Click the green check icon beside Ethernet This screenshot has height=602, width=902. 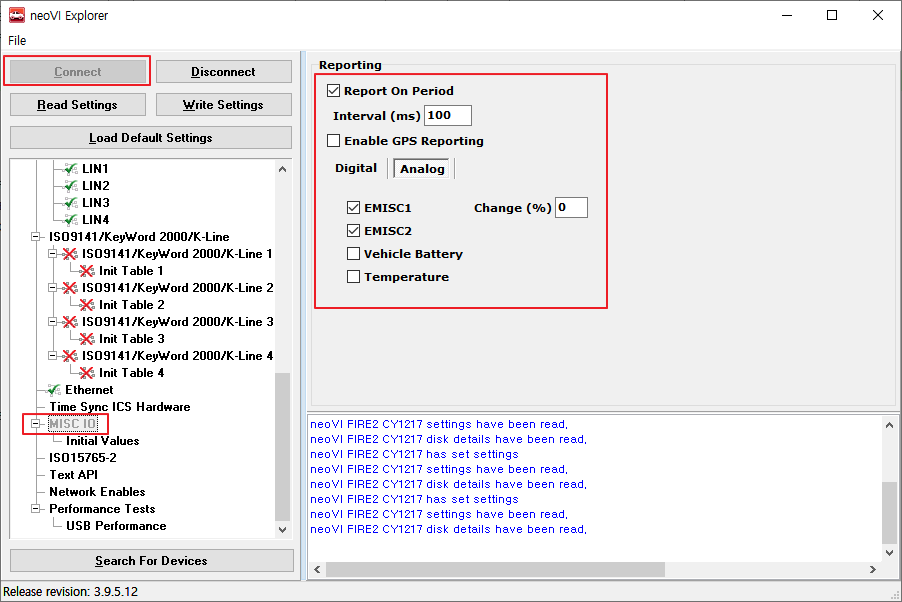coord(53,390)
